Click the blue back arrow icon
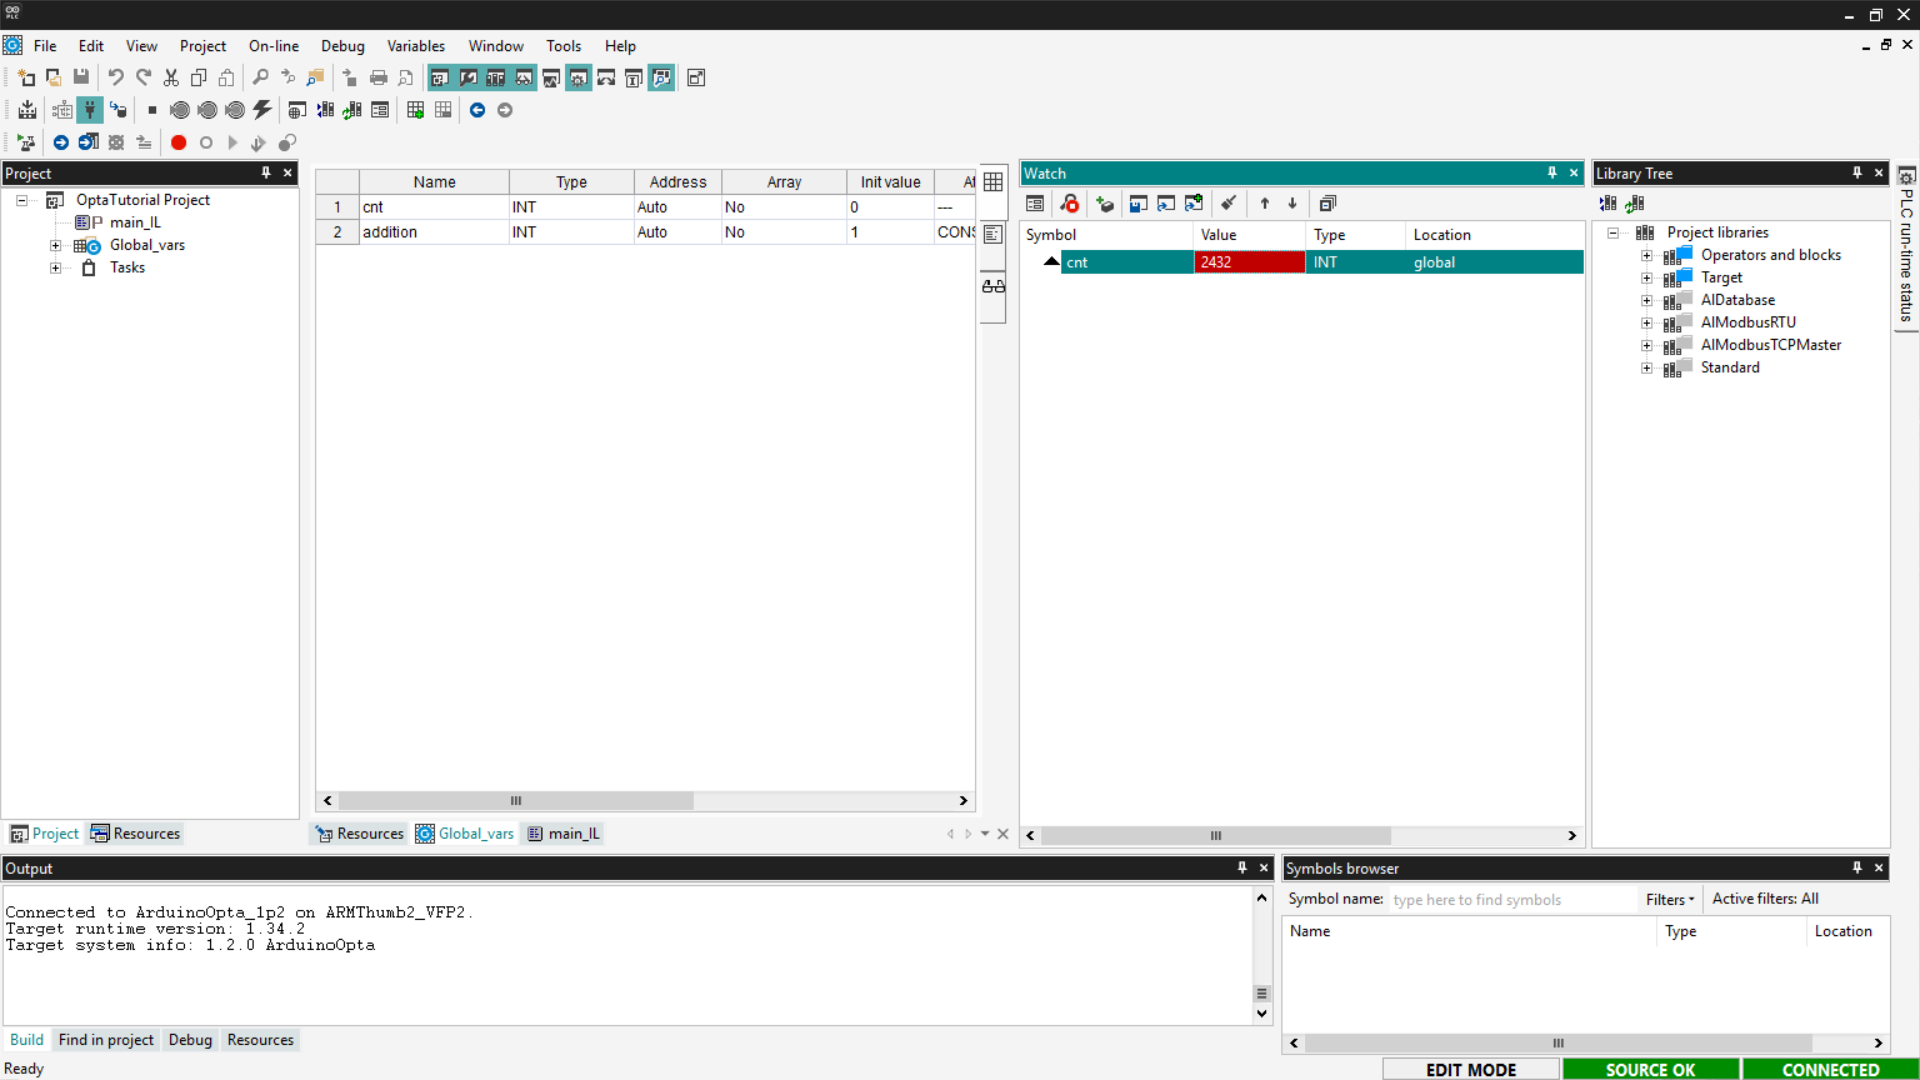This screenshot has width=1920, height=1080. [x=477, y=110]
